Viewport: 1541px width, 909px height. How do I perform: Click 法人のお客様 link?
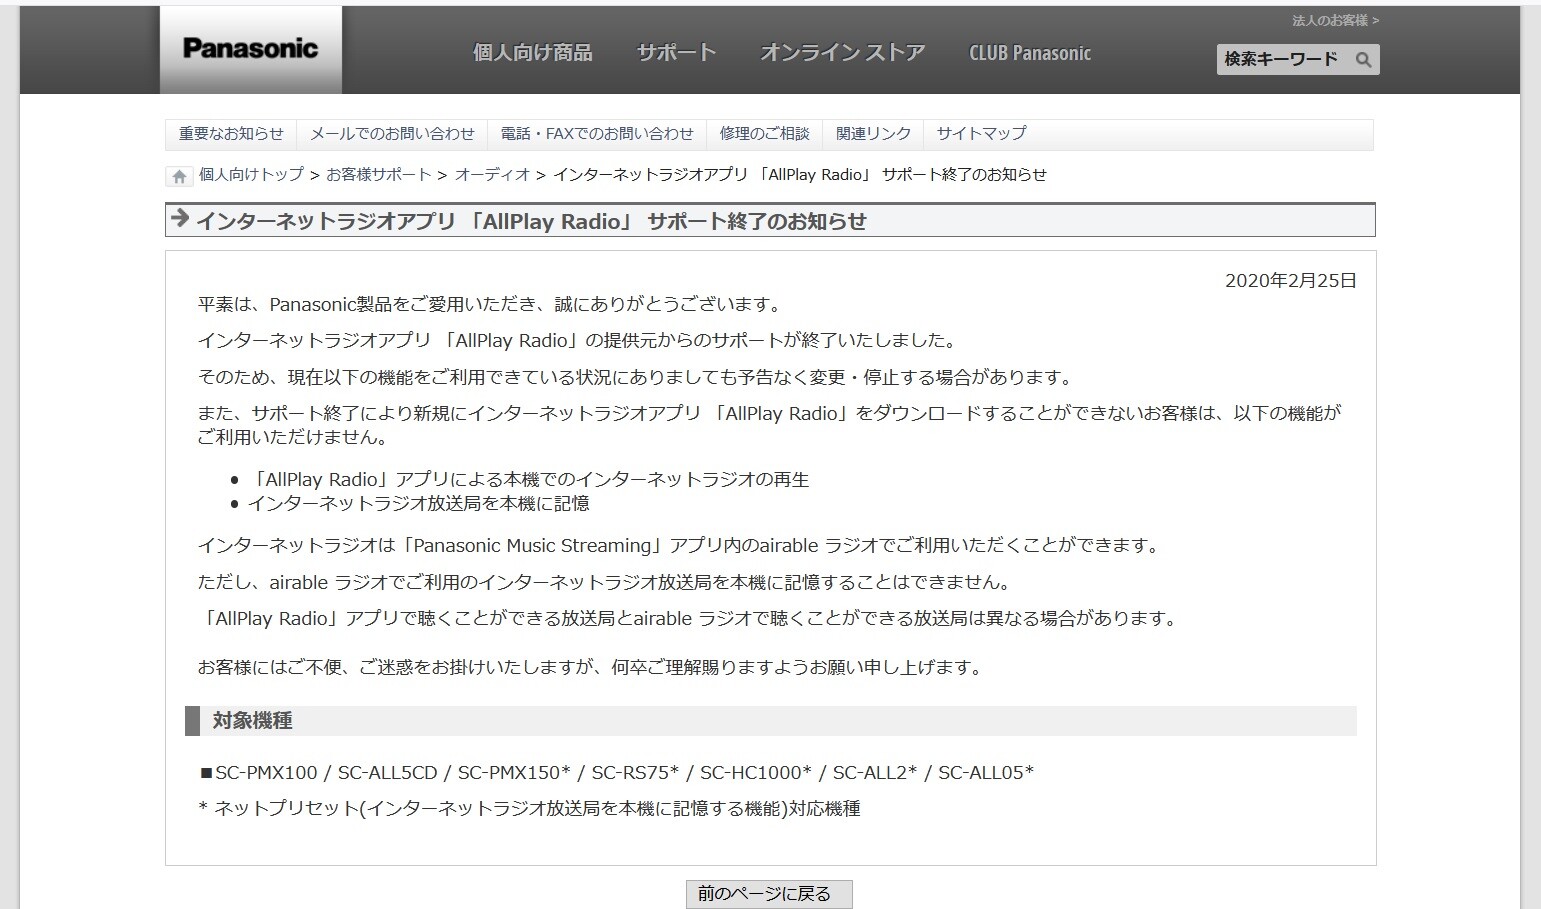tap(1335, 20)
